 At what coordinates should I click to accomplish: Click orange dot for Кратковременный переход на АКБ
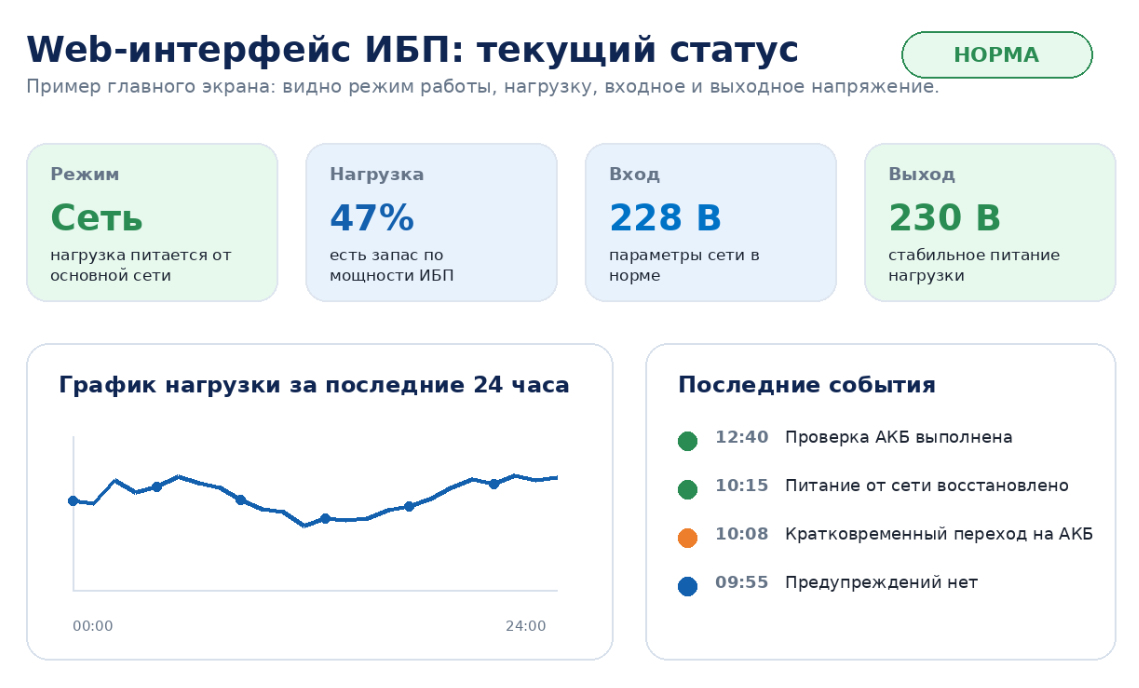tap(687, 538)
